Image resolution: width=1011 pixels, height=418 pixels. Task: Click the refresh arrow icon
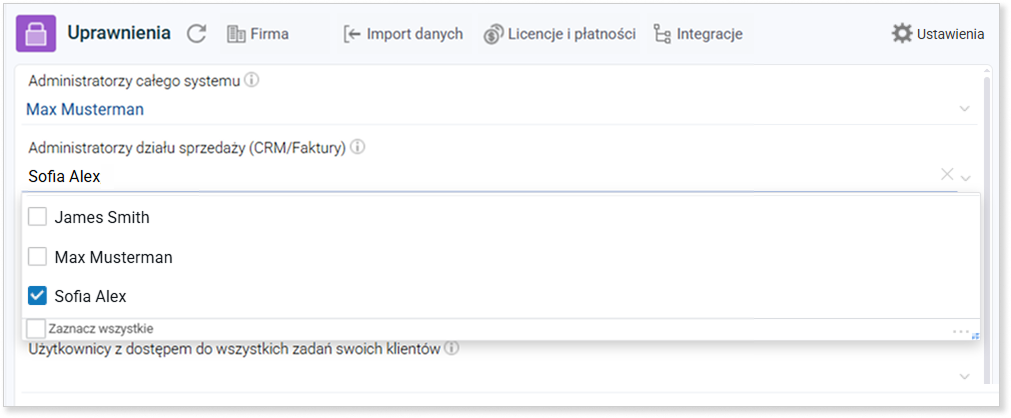(196, 34)
